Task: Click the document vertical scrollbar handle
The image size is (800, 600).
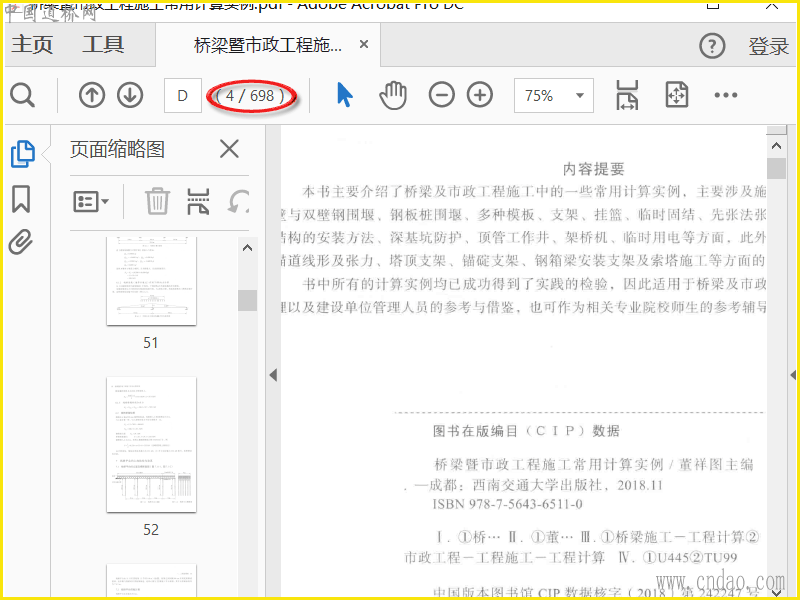Action: (x=777, y=168)
